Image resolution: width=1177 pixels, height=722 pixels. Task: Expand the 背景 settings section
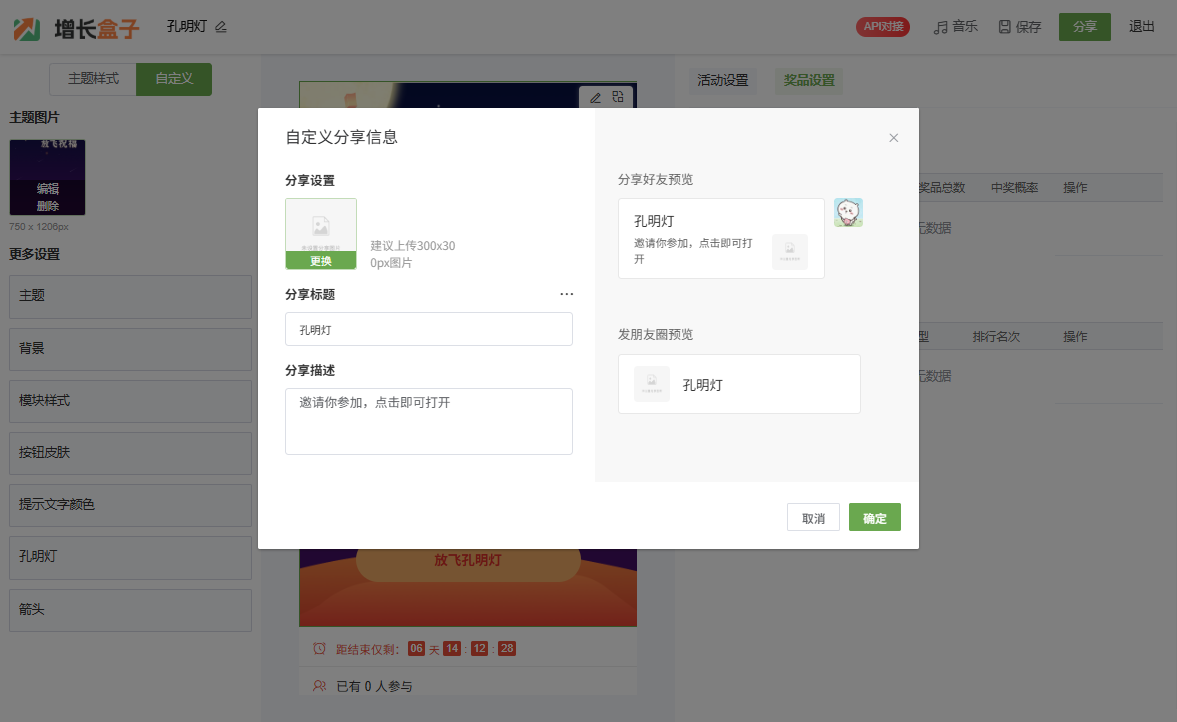click(x=130, y=349)
